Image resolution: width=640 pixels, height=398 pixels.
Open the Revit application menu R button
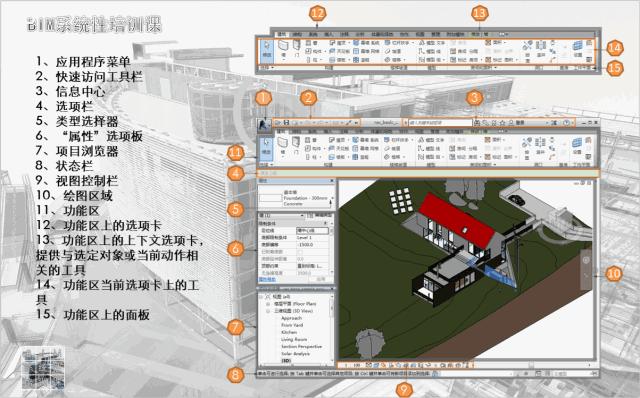click(x=263, y=124)
